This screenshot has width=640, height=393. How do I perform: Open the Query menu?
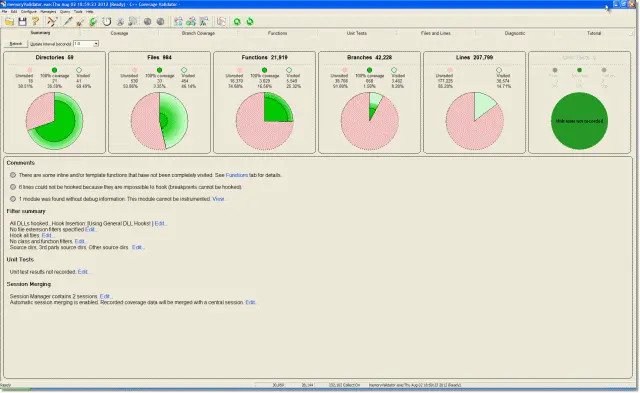click(x=65, y=11)
